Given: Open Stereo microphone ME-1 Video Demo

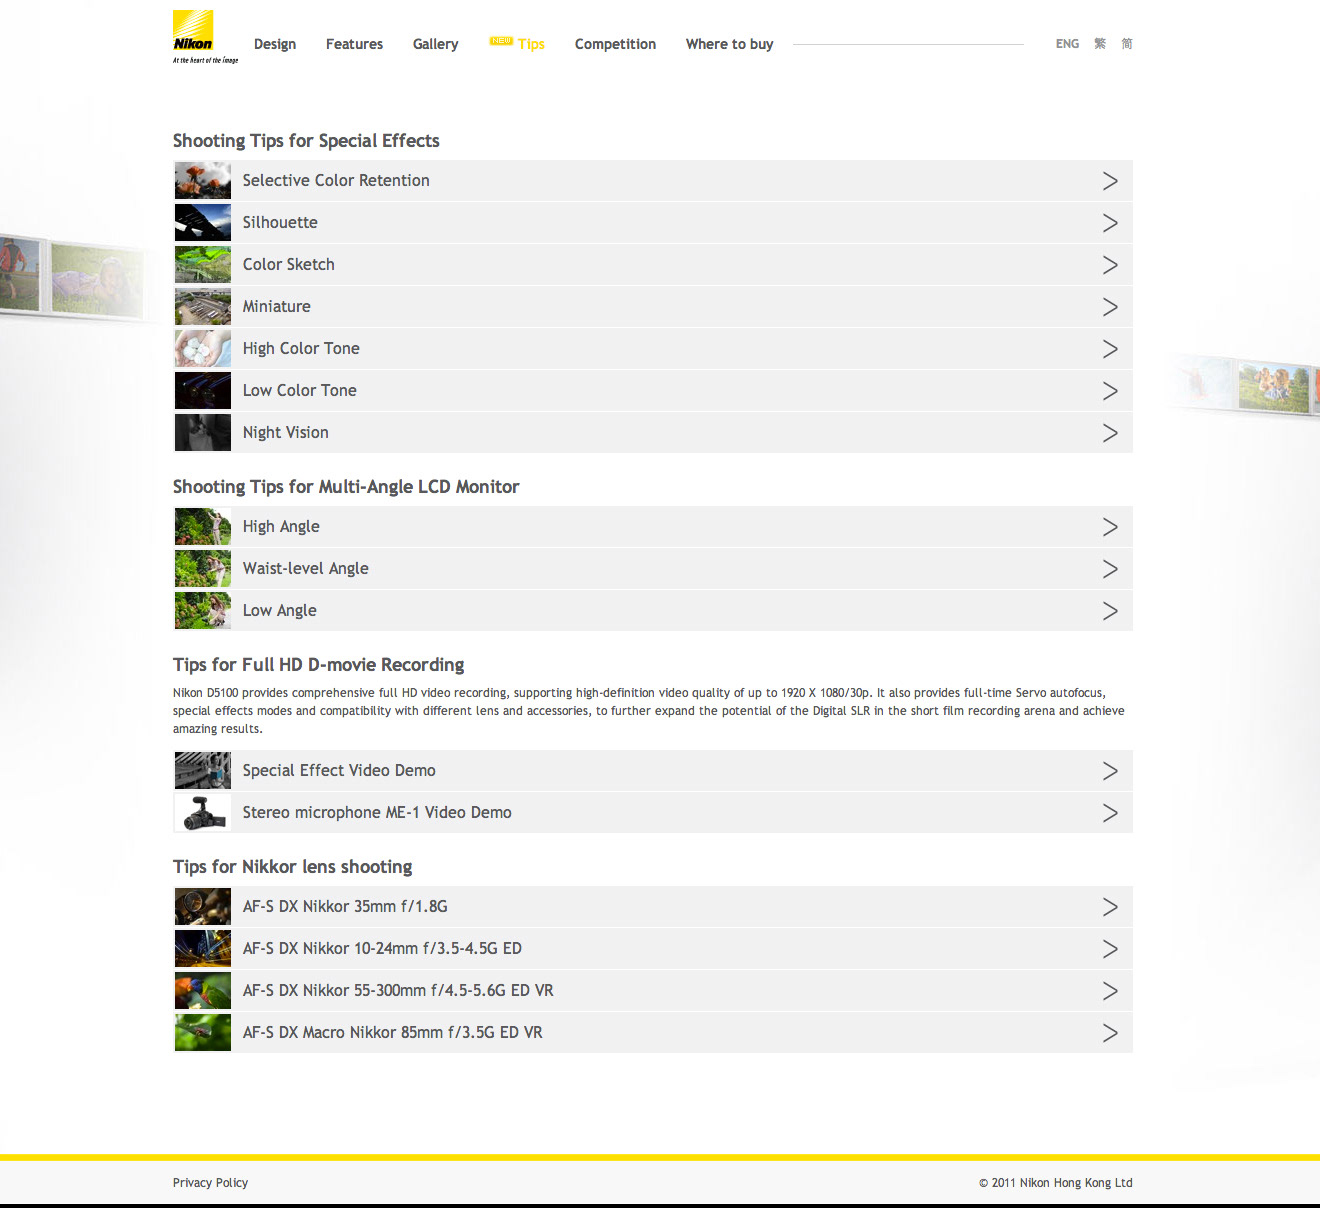Looking at the screenshot, I should [377, 813].
